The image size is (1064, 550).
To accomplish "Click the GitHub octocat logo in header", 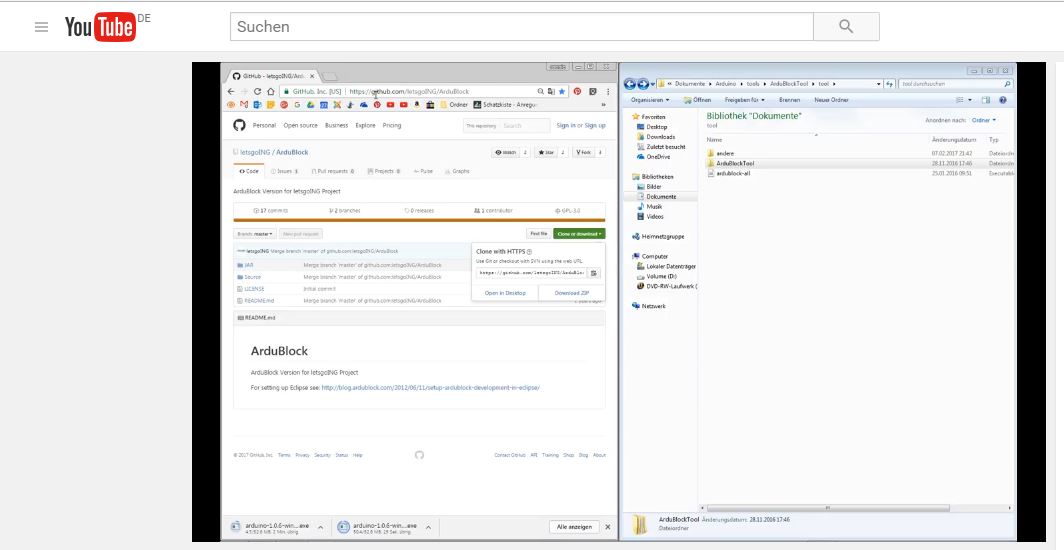I will coord(239,125).
